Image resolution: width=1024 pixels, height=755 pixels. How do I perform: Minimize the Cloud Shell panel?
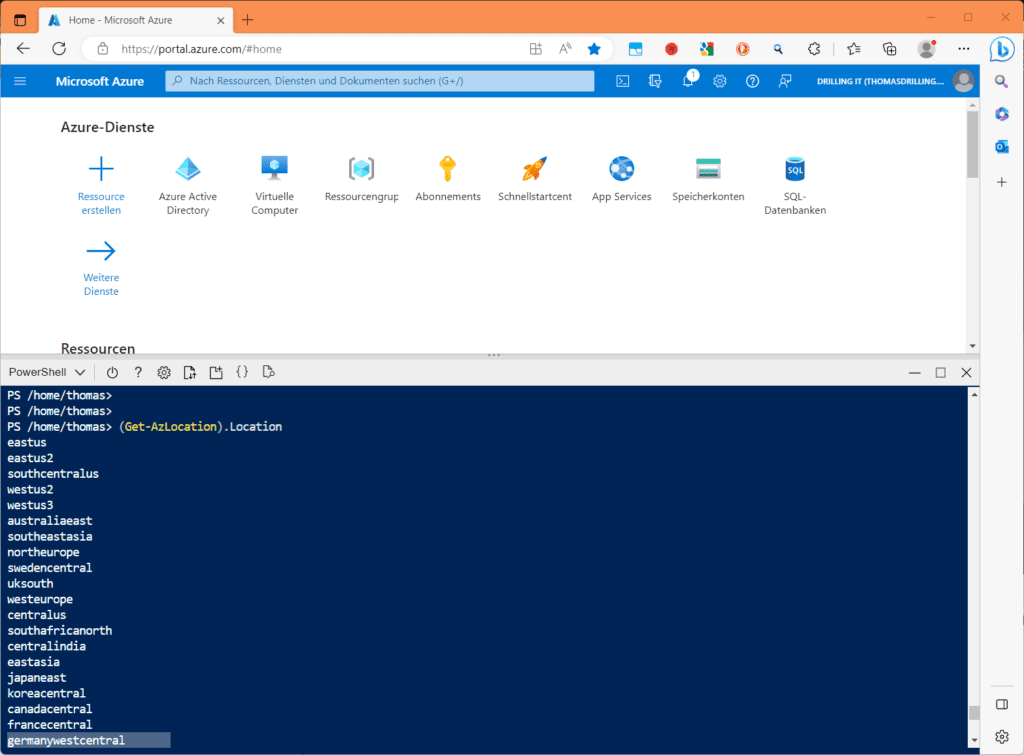click(914, 372)
